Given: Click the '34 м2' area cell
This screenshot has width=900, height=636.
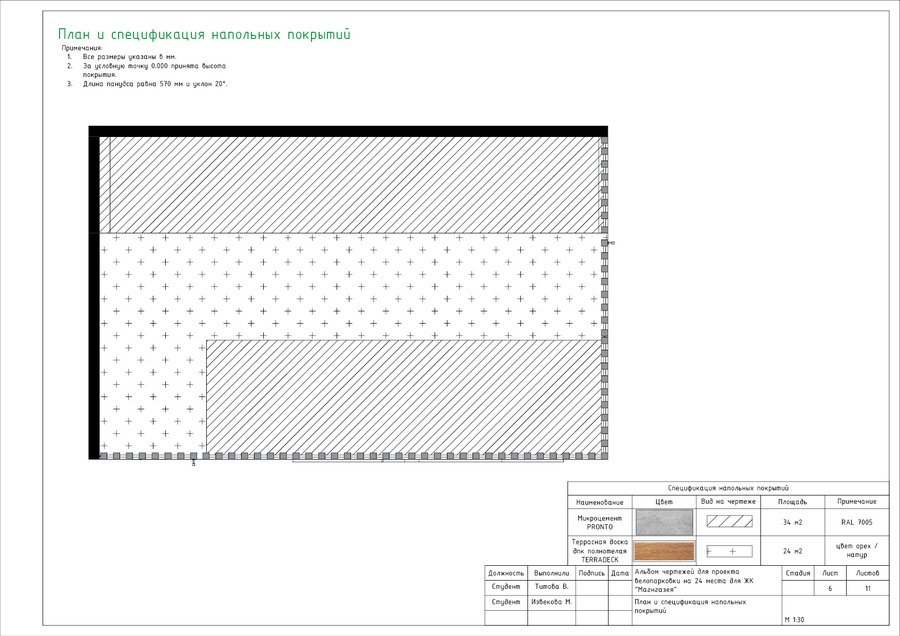Looking at the screenshot, I should point(793,522).
